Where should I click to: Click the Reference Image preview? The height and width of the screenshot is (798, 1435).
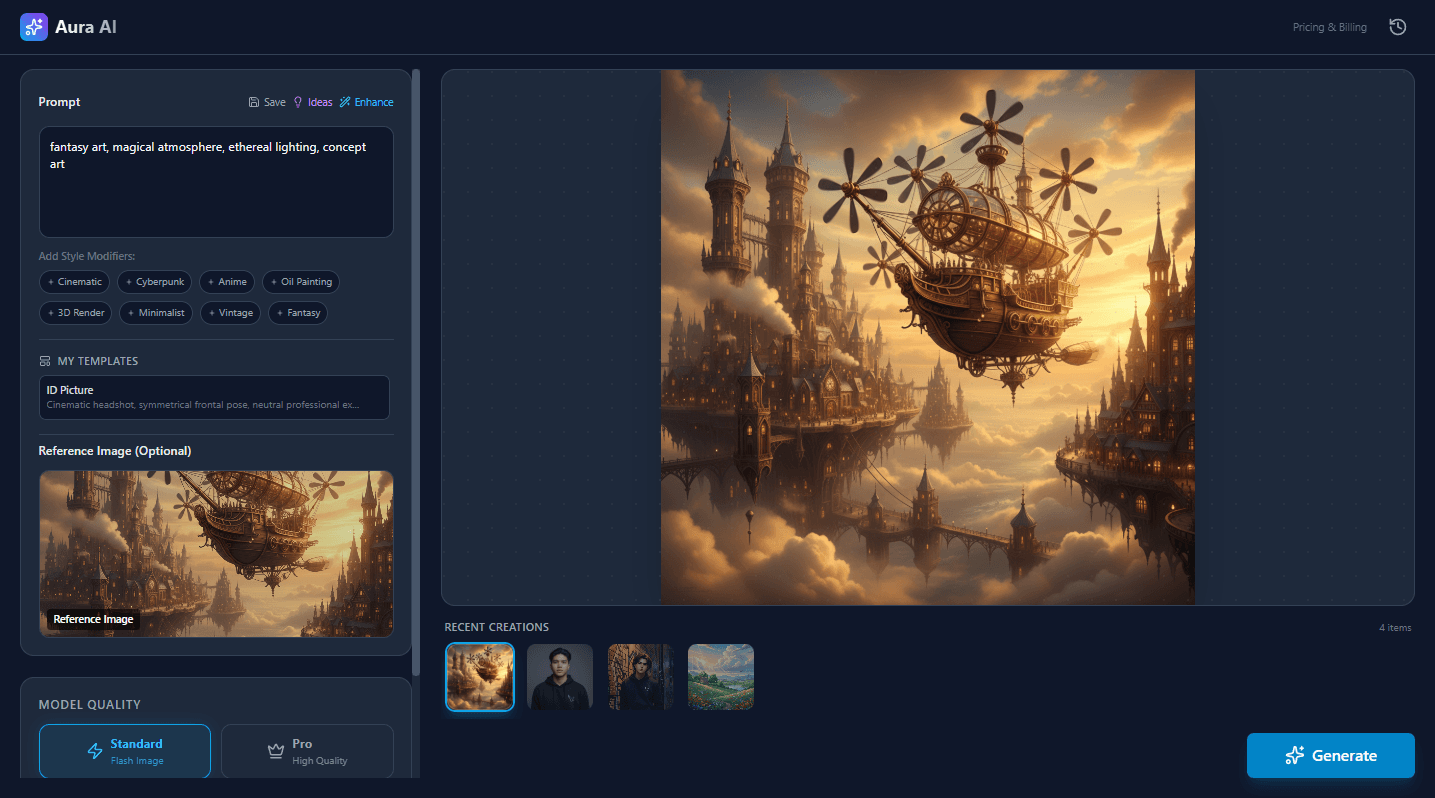216,553
